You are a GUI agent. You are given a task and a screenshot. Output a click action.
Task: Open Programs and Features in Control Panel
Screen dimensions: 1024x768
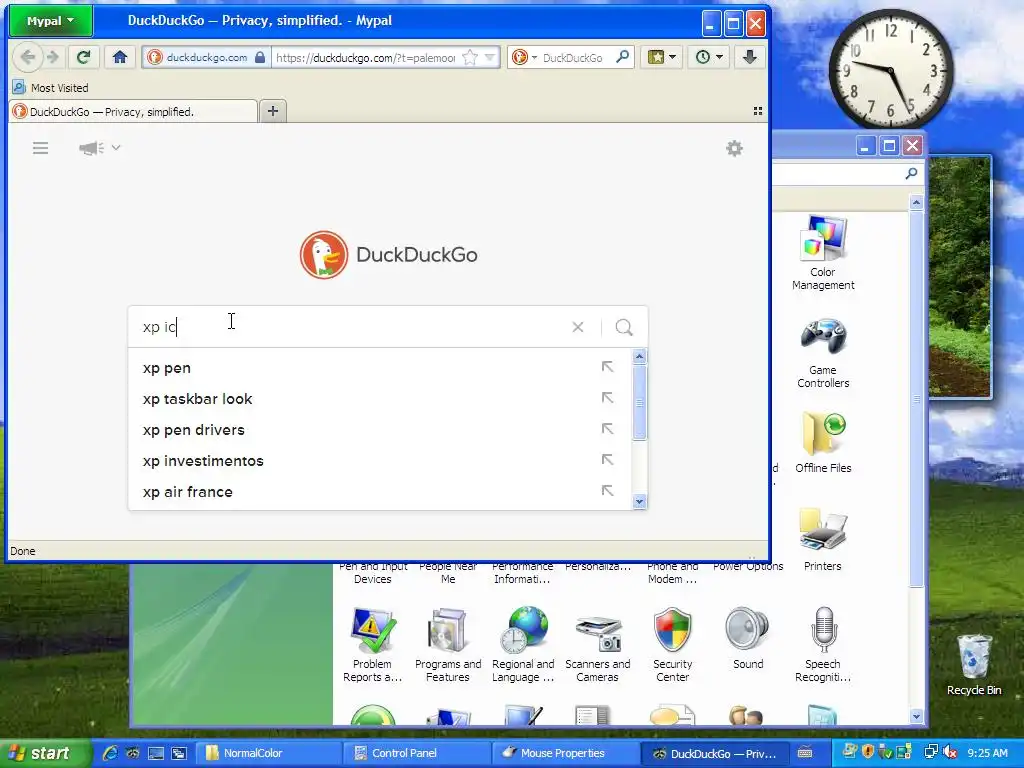point(448,645)
